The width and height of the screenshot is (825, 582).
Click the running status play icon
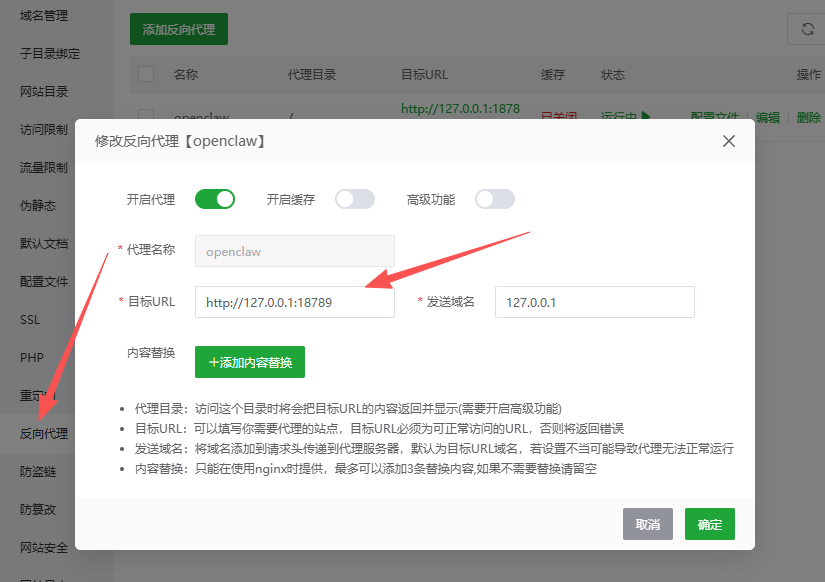pos(646,116)
